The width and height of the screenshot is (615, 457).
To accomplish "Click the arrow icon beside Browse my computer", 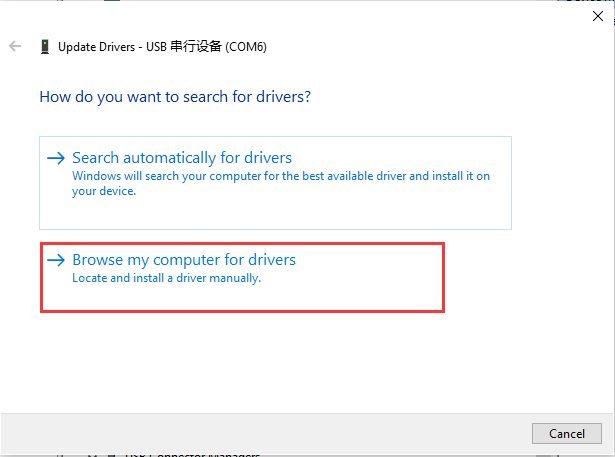I will (x=55, y=260).
